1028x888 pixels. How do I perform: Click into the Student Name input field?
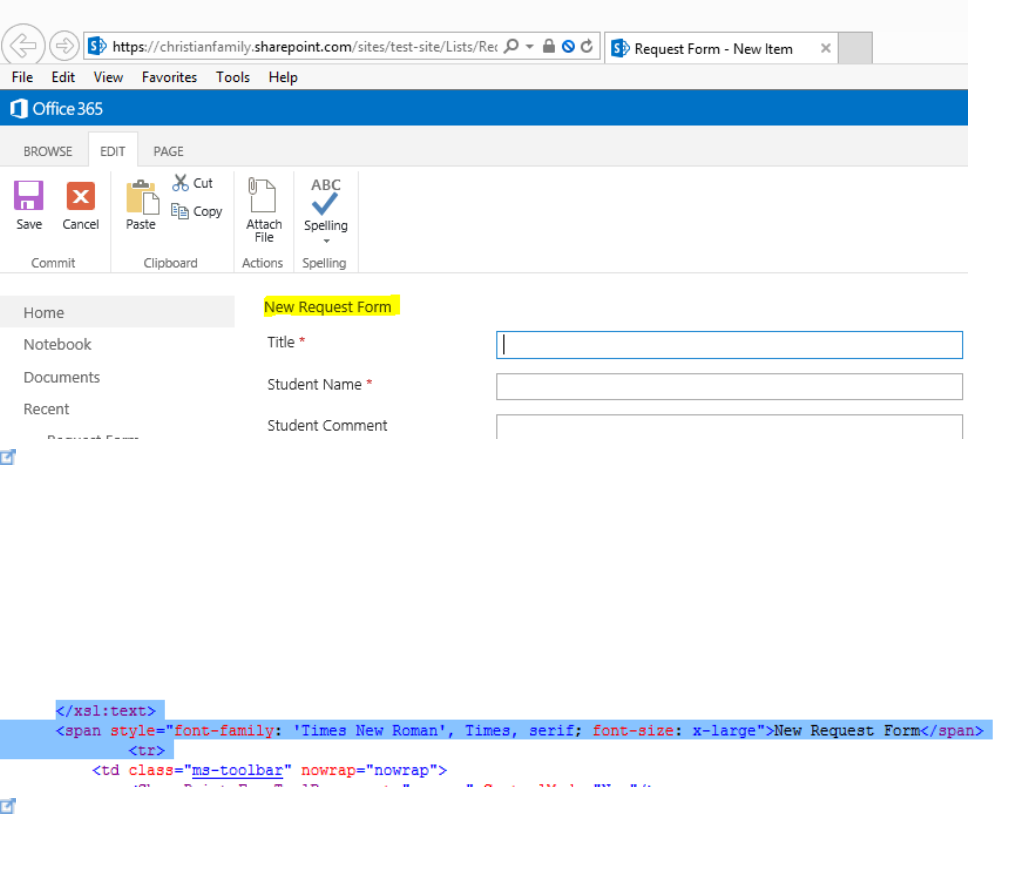(x=729, y=387)
